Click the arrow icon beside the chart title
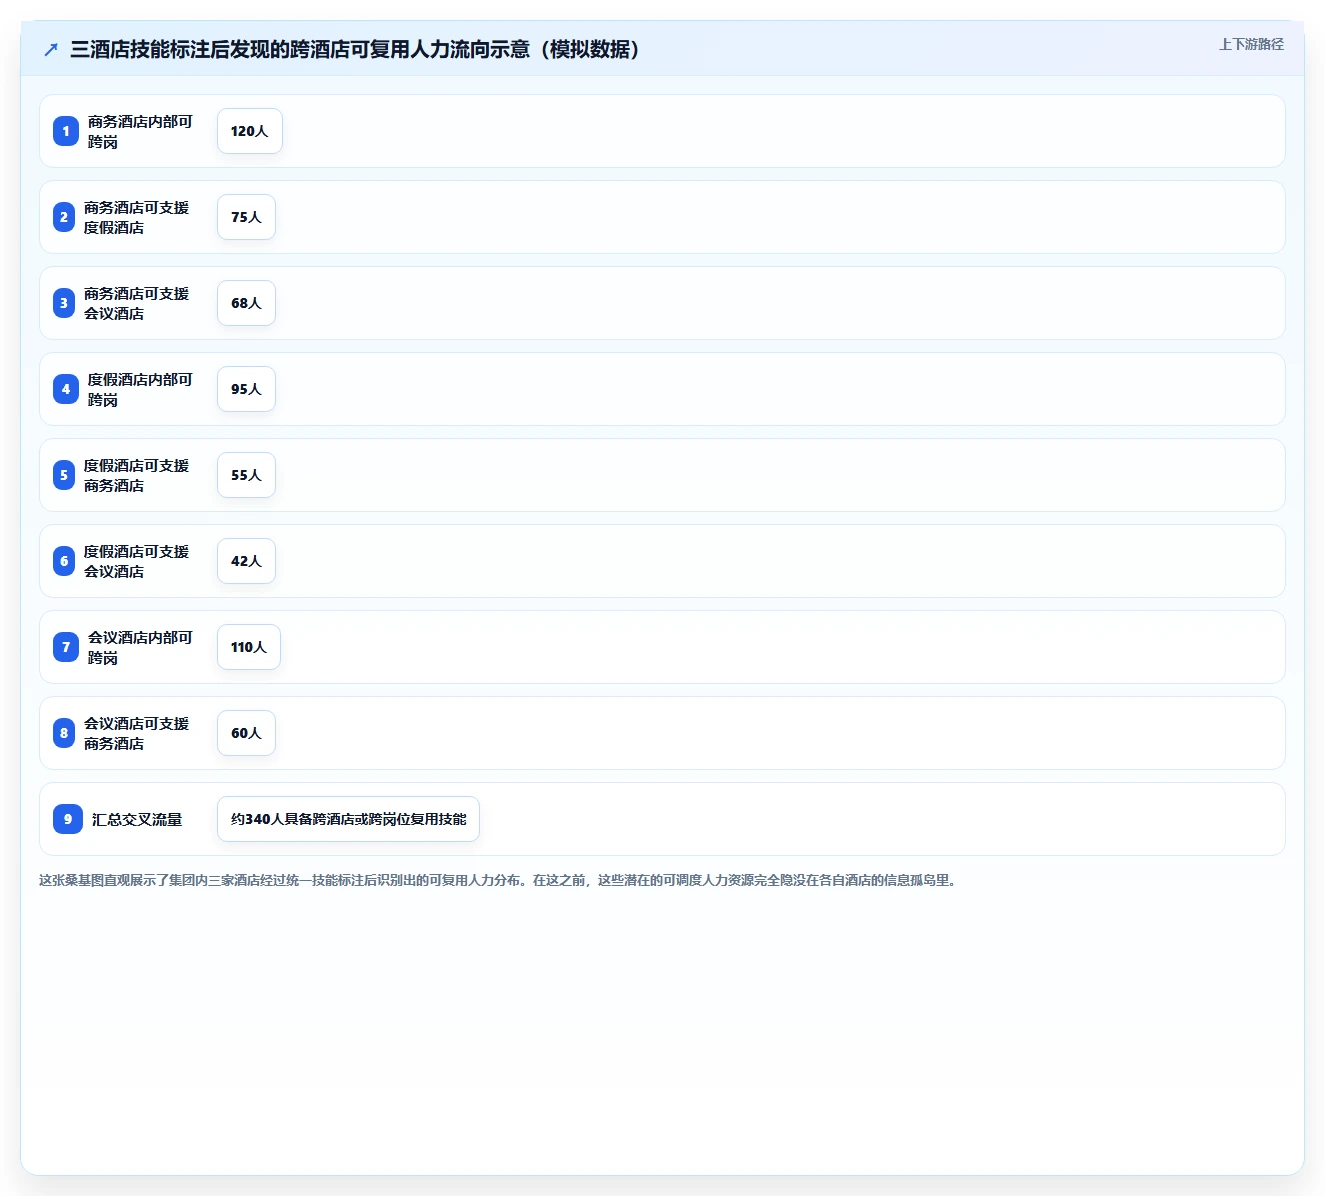Viewport: 1325px width, 1196px height. 51,49
